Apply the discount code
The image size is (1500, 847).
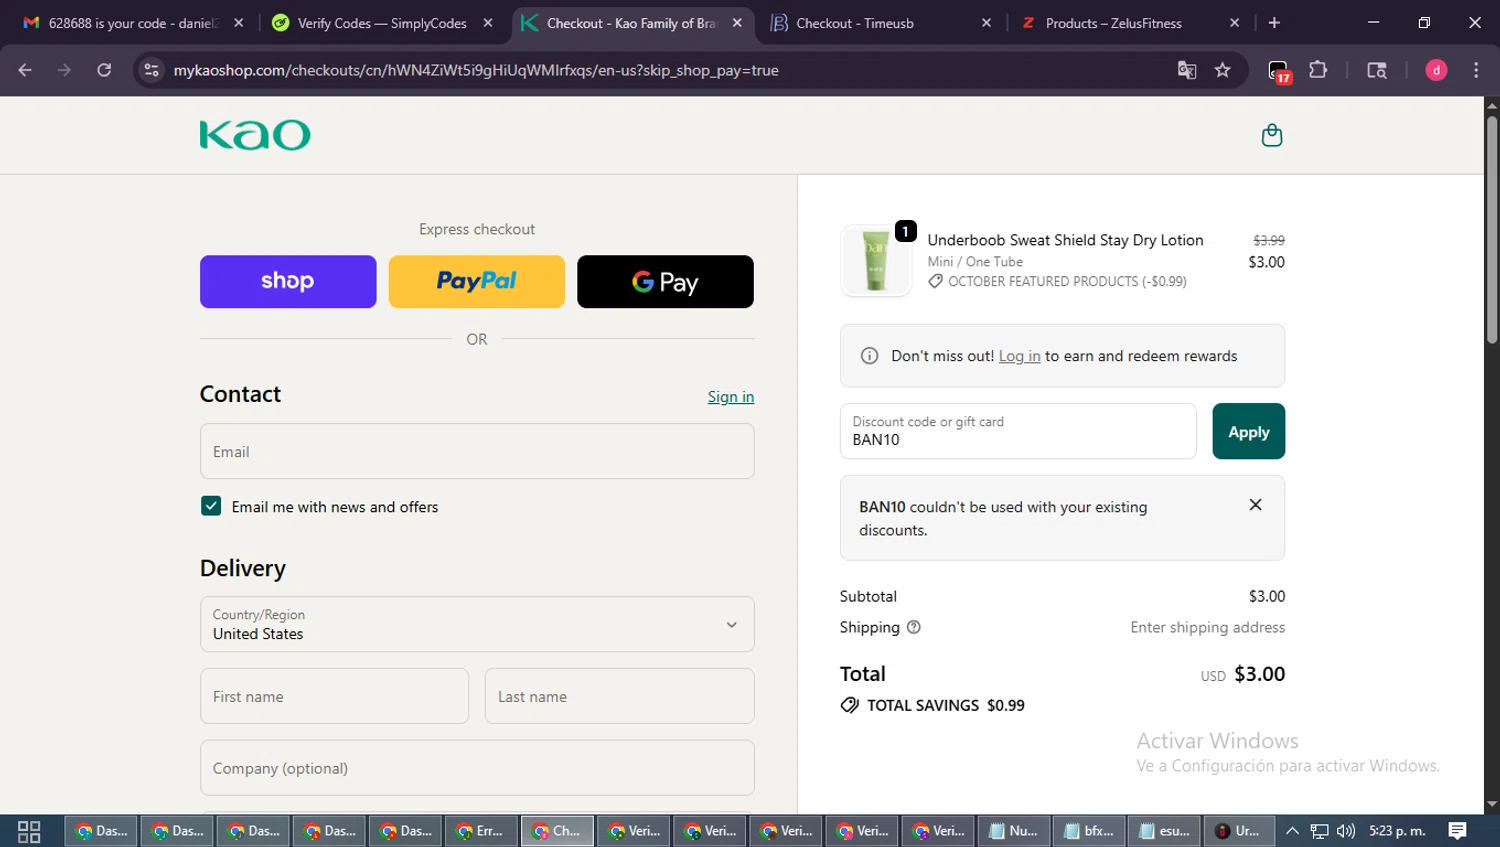click(1248, 431)
